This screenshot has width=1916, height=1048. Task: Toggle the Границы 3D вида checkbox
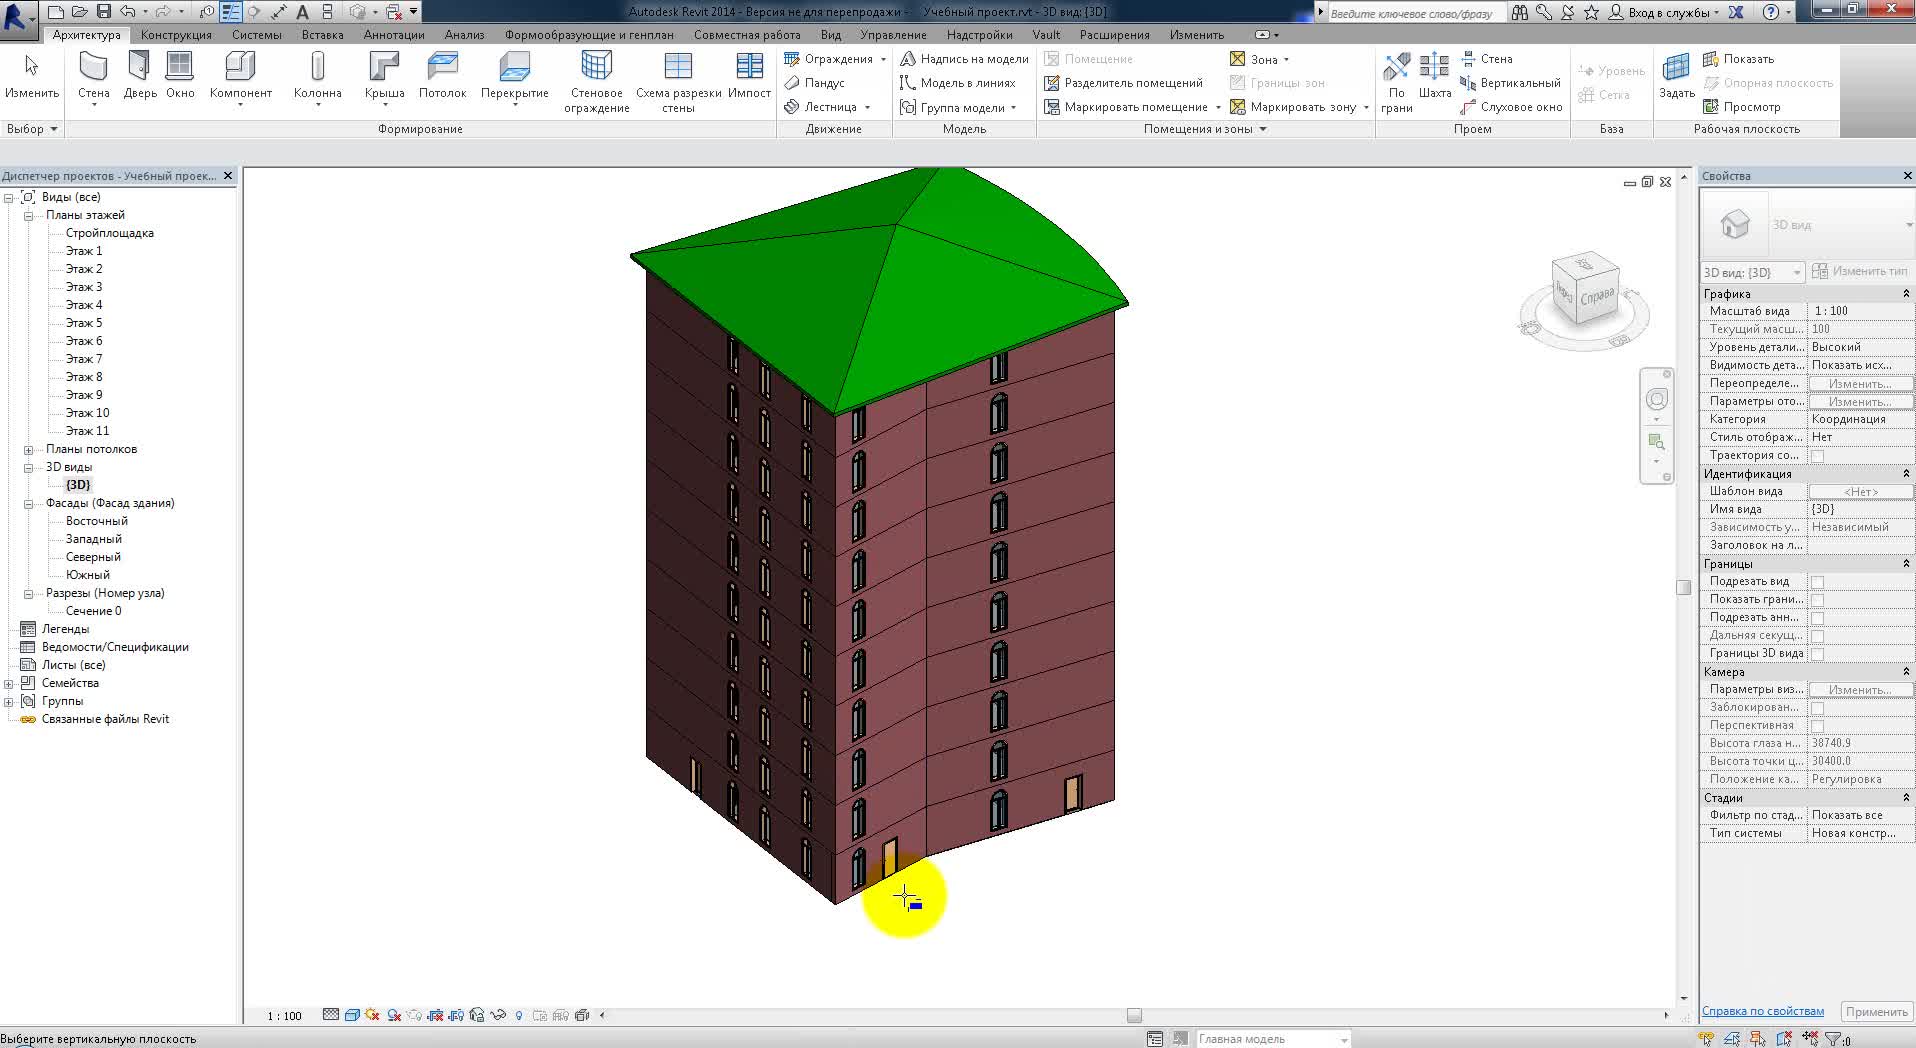pos(1817,654)
